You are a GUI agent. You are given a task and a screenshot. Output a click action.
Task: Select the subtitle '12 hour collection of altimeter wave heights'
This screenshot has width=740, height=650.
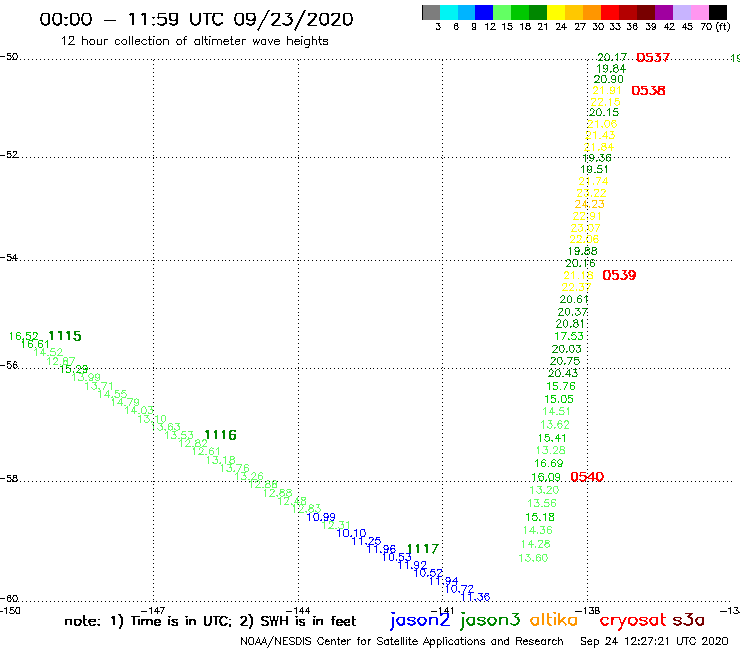pos(194,41)
